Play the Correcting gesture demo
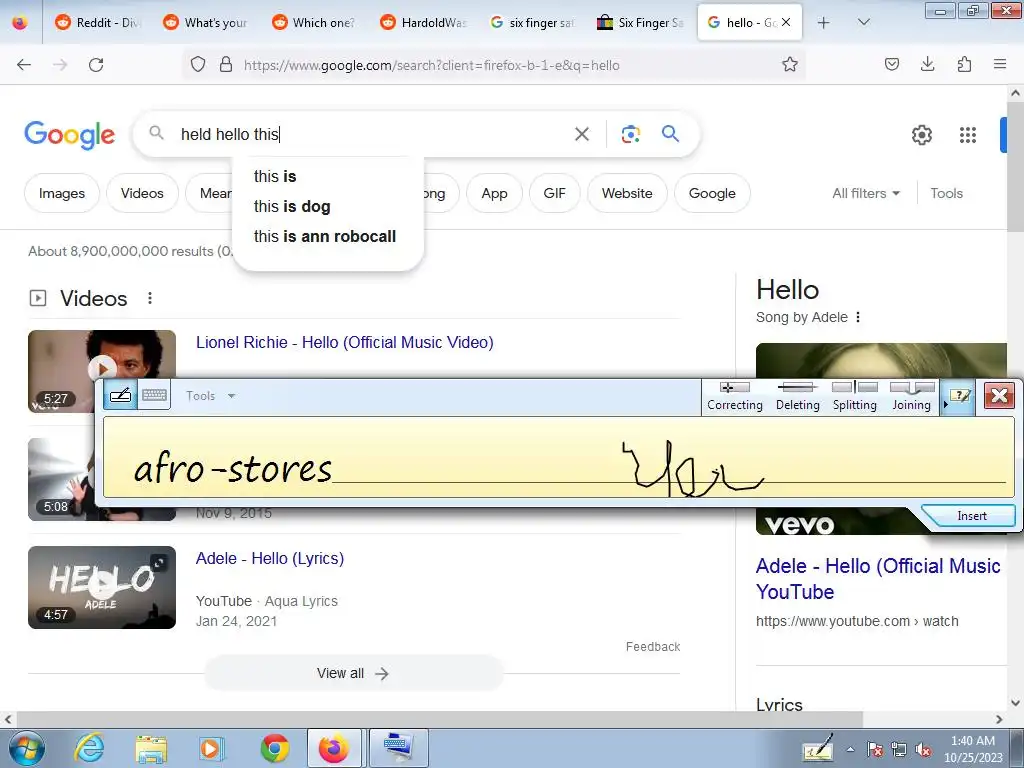 point(735,396)
